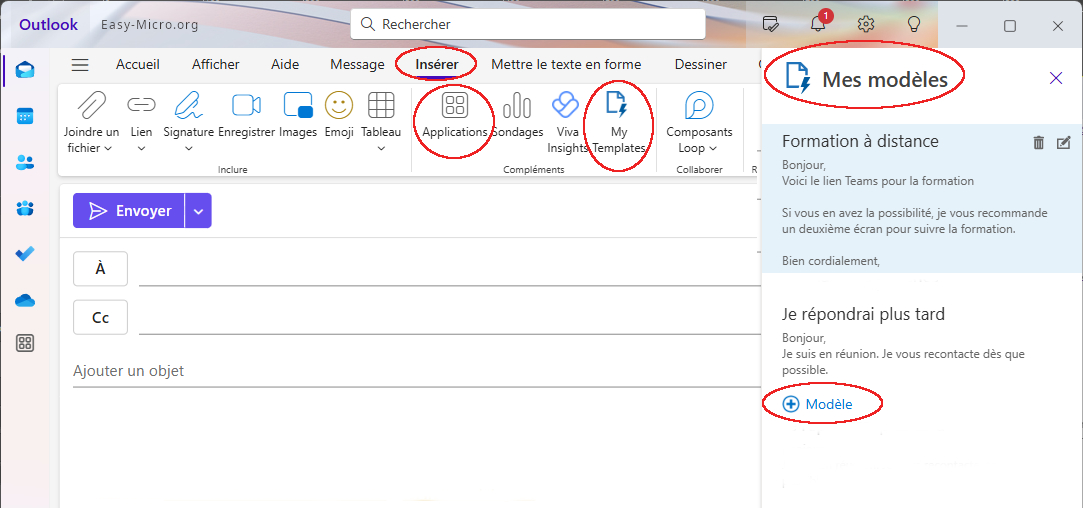This screenshot has height=508, width=1083.
Task: Switch to the Accueil tab
Action: click(137, 64)
